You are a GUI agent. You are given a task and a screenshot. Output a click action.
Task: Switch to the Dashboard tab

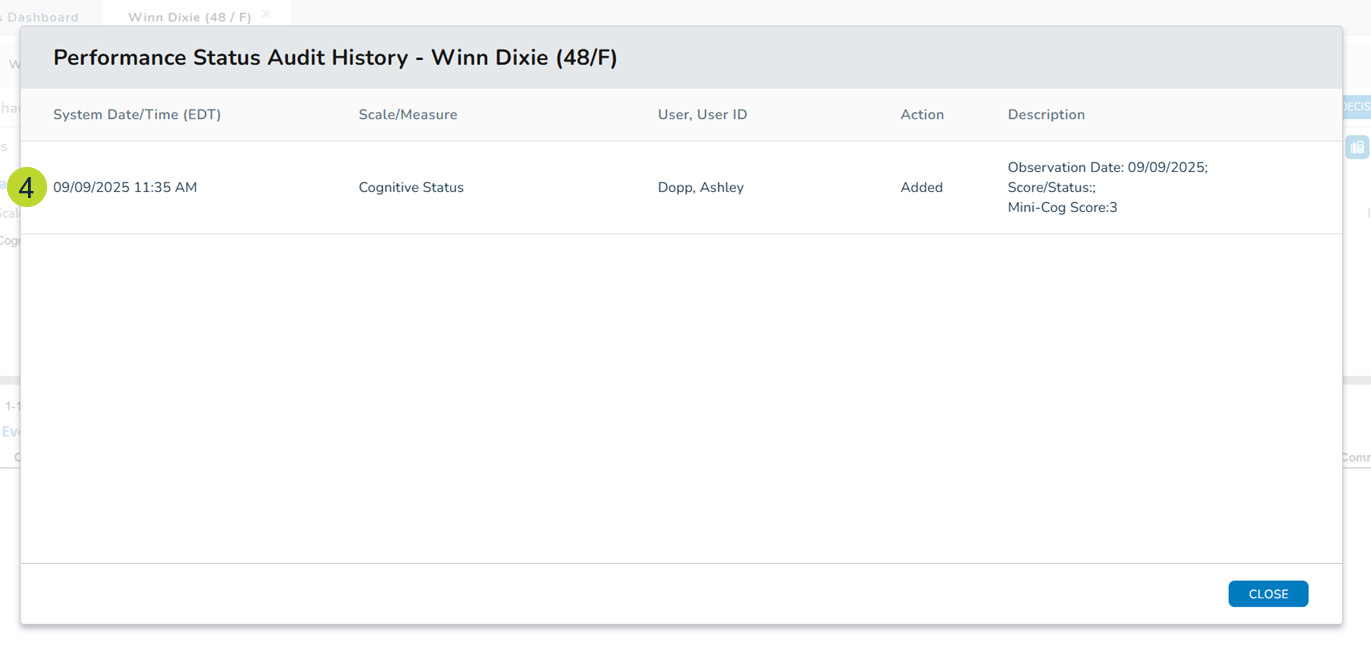pyautogui.click(x=42, y=17)
